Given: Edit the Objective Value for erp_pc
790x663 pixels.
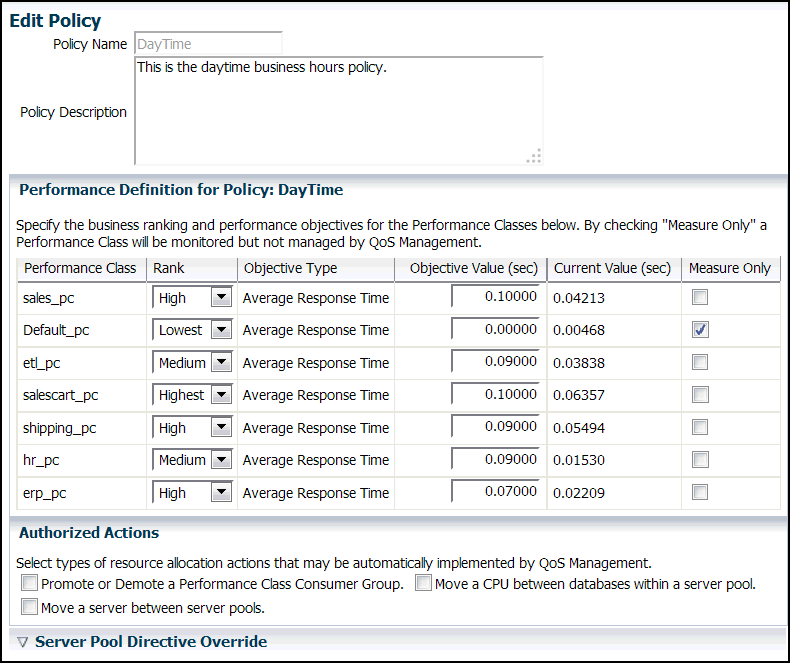Looking at the screenshot, I should point(495,492).
